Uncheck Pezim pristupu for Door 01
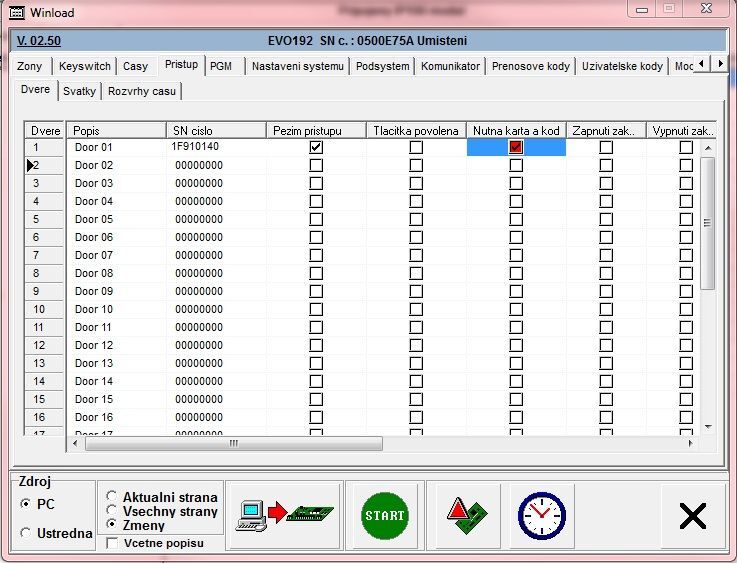Screen dimensions: 737x563 point(316,147)
